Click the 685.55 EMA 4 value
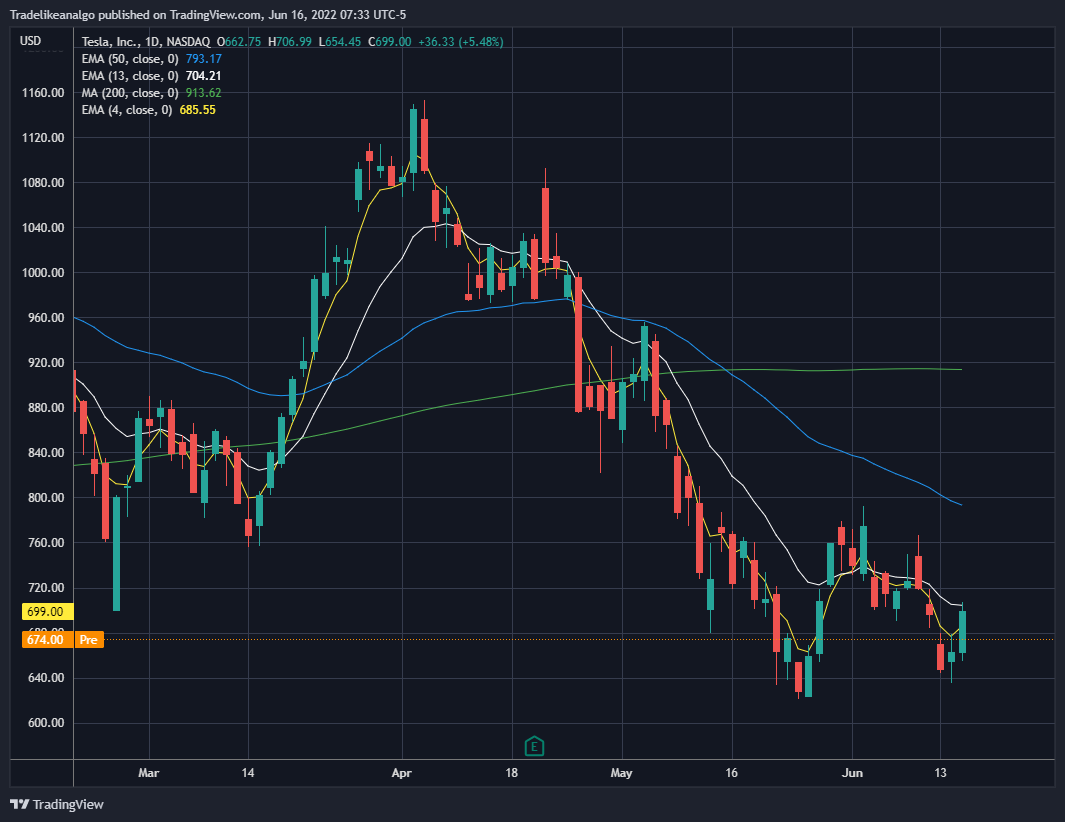Screen dimensions: 1065x822 [198, 110]
